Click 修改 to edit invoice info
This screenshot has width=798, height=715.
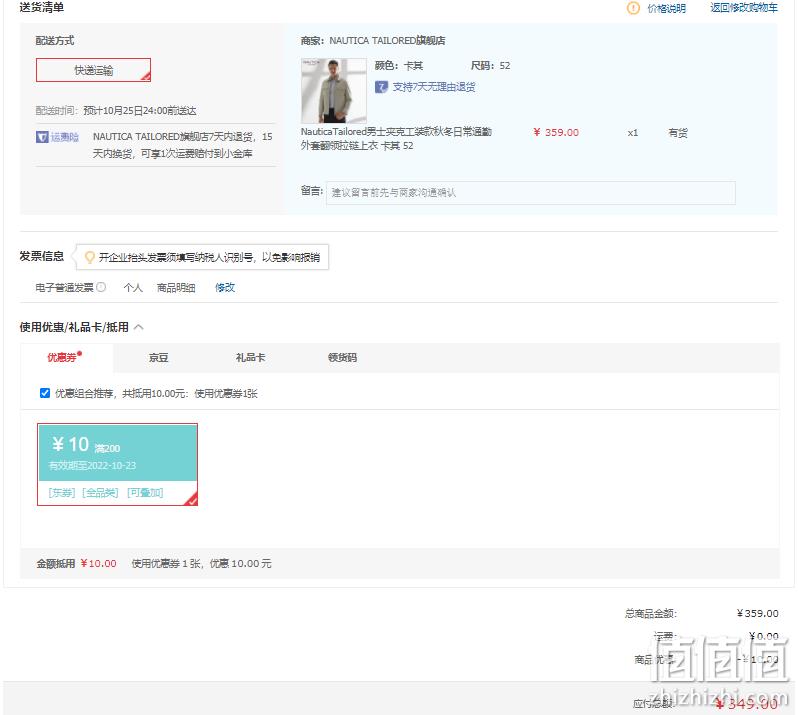[225, 288]
